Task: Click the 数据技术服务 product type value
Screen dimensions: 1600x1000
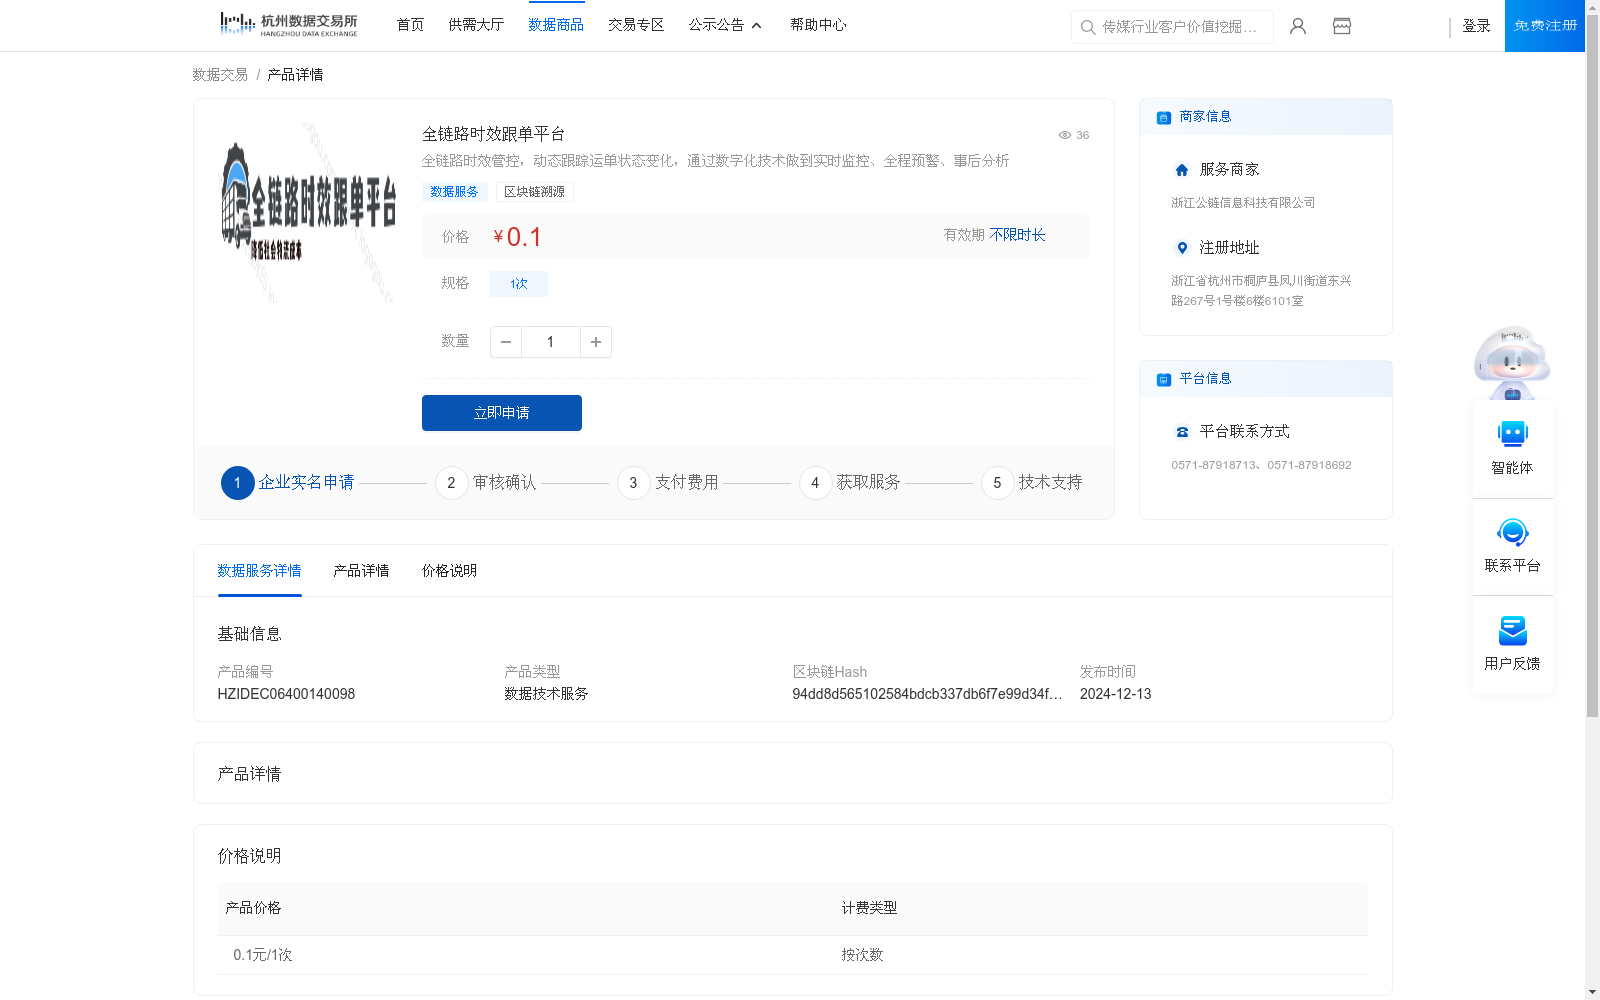Action: [x=546, y=694]
